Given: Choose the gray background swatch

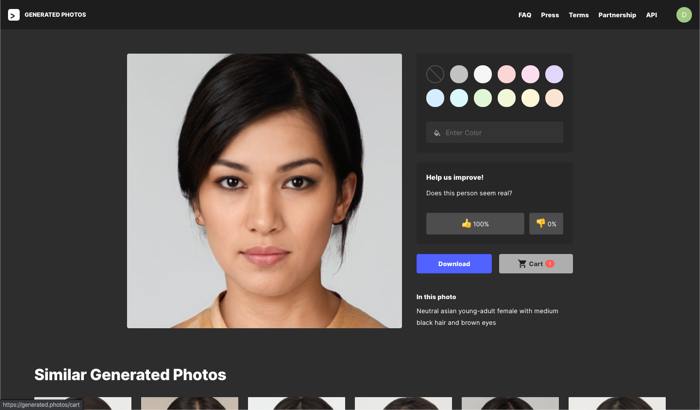Looking at the screenshot, I should coord(459,74).
